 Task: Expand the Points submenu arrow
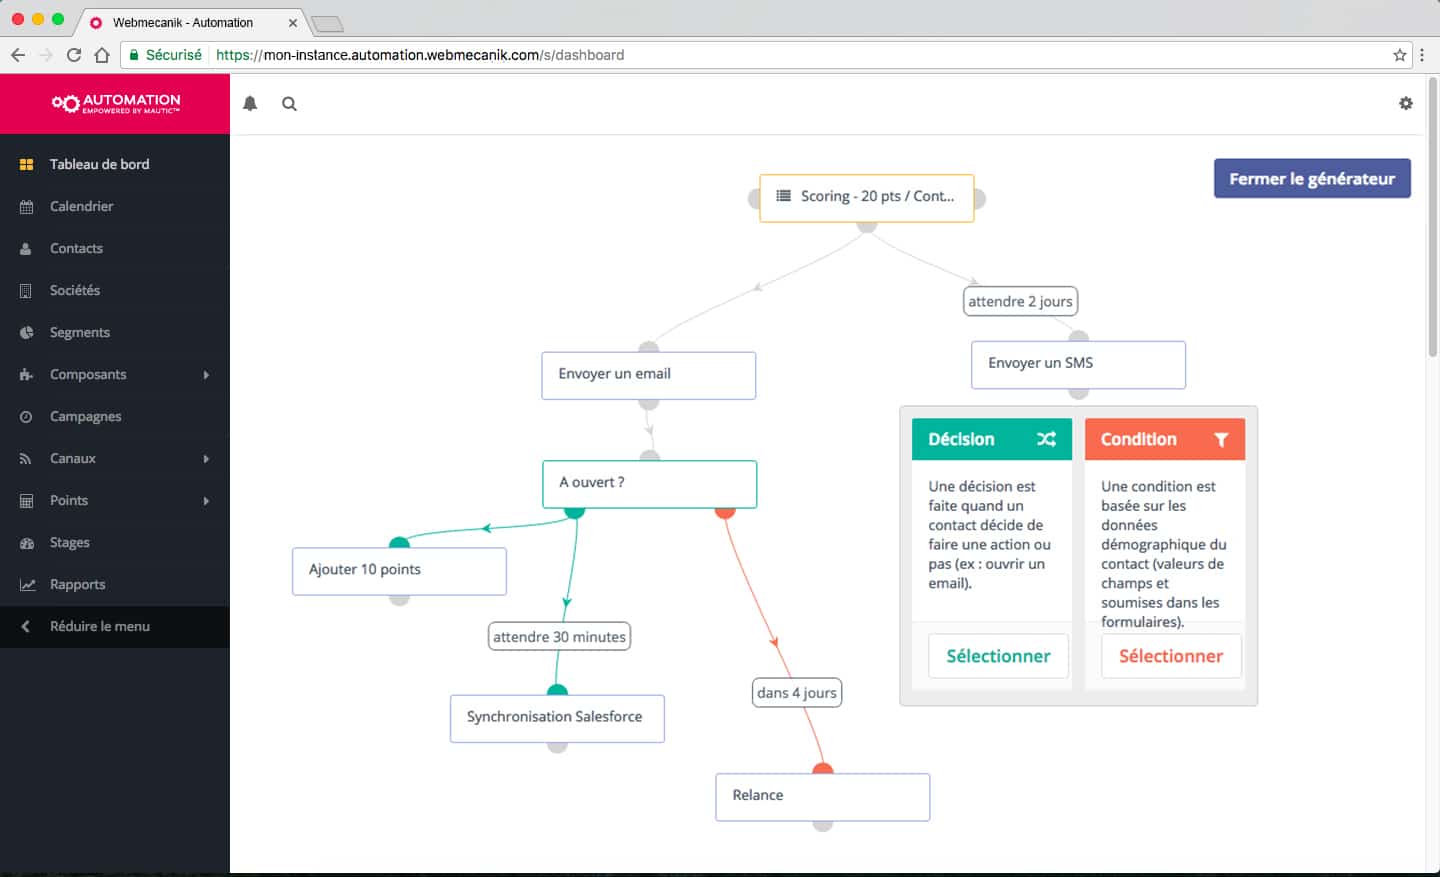pyautogui.click(x=206, y=500)
